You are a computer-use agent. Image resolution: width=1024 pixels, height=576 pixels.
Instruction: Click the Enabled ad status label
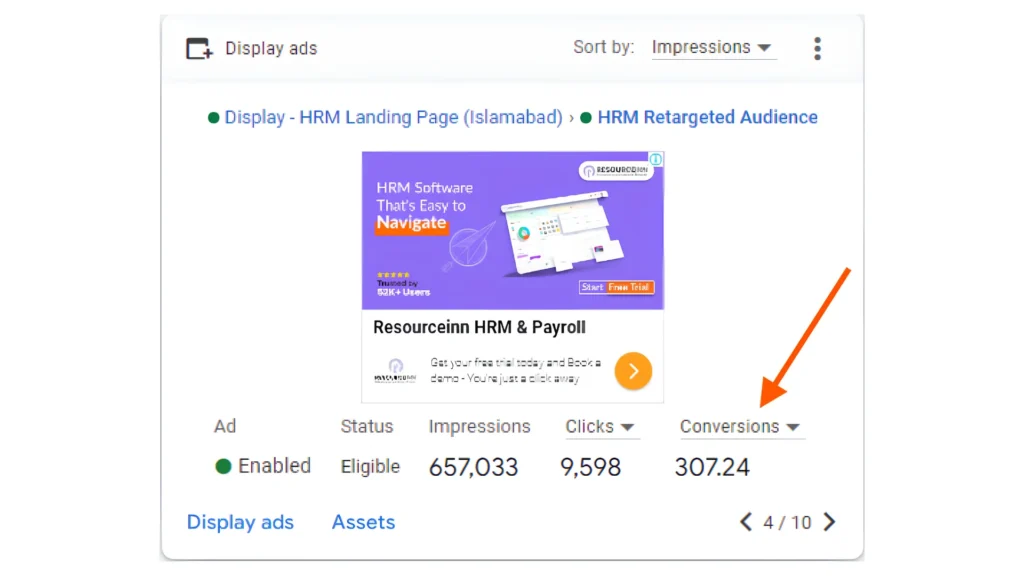pyautogui.click(x=274, y=466)
